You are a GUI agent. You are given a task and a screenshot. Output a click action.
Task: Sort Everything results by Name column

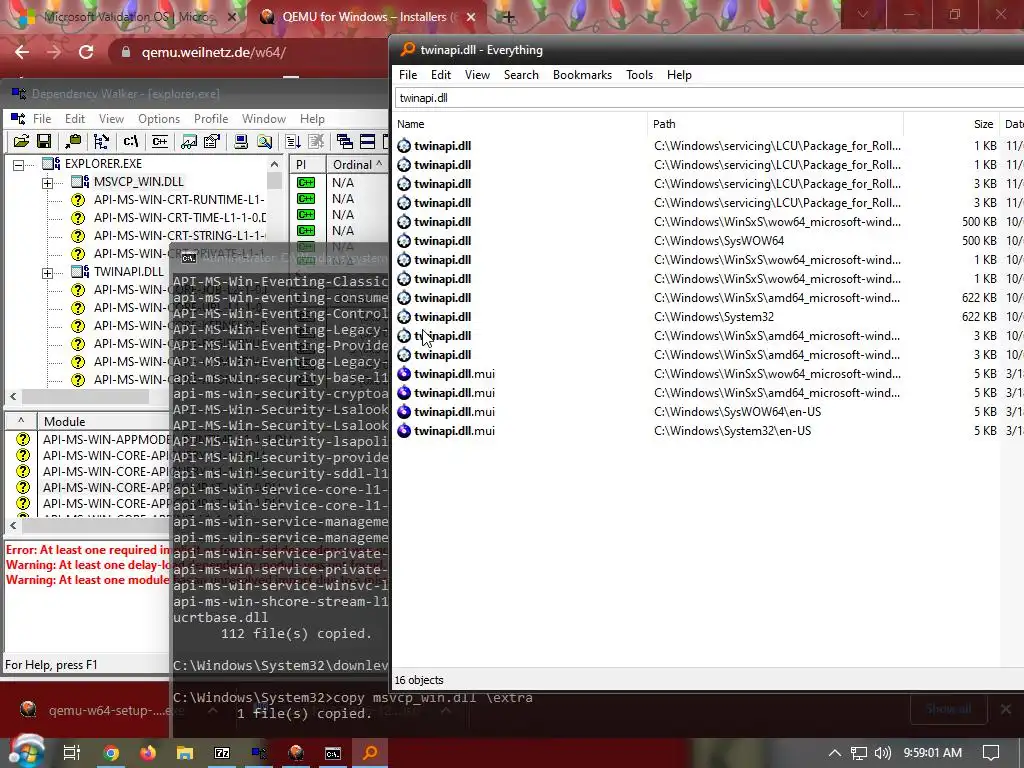(520, 124)
